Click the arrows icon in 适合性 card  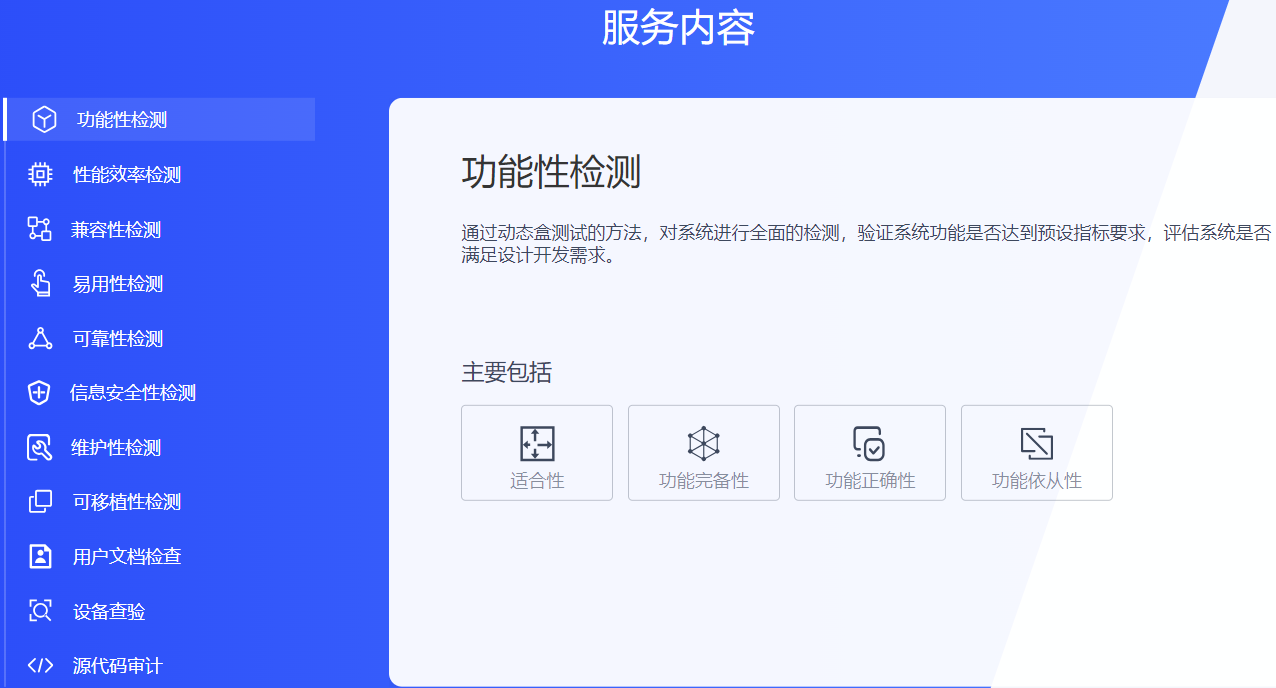point(537,443)
